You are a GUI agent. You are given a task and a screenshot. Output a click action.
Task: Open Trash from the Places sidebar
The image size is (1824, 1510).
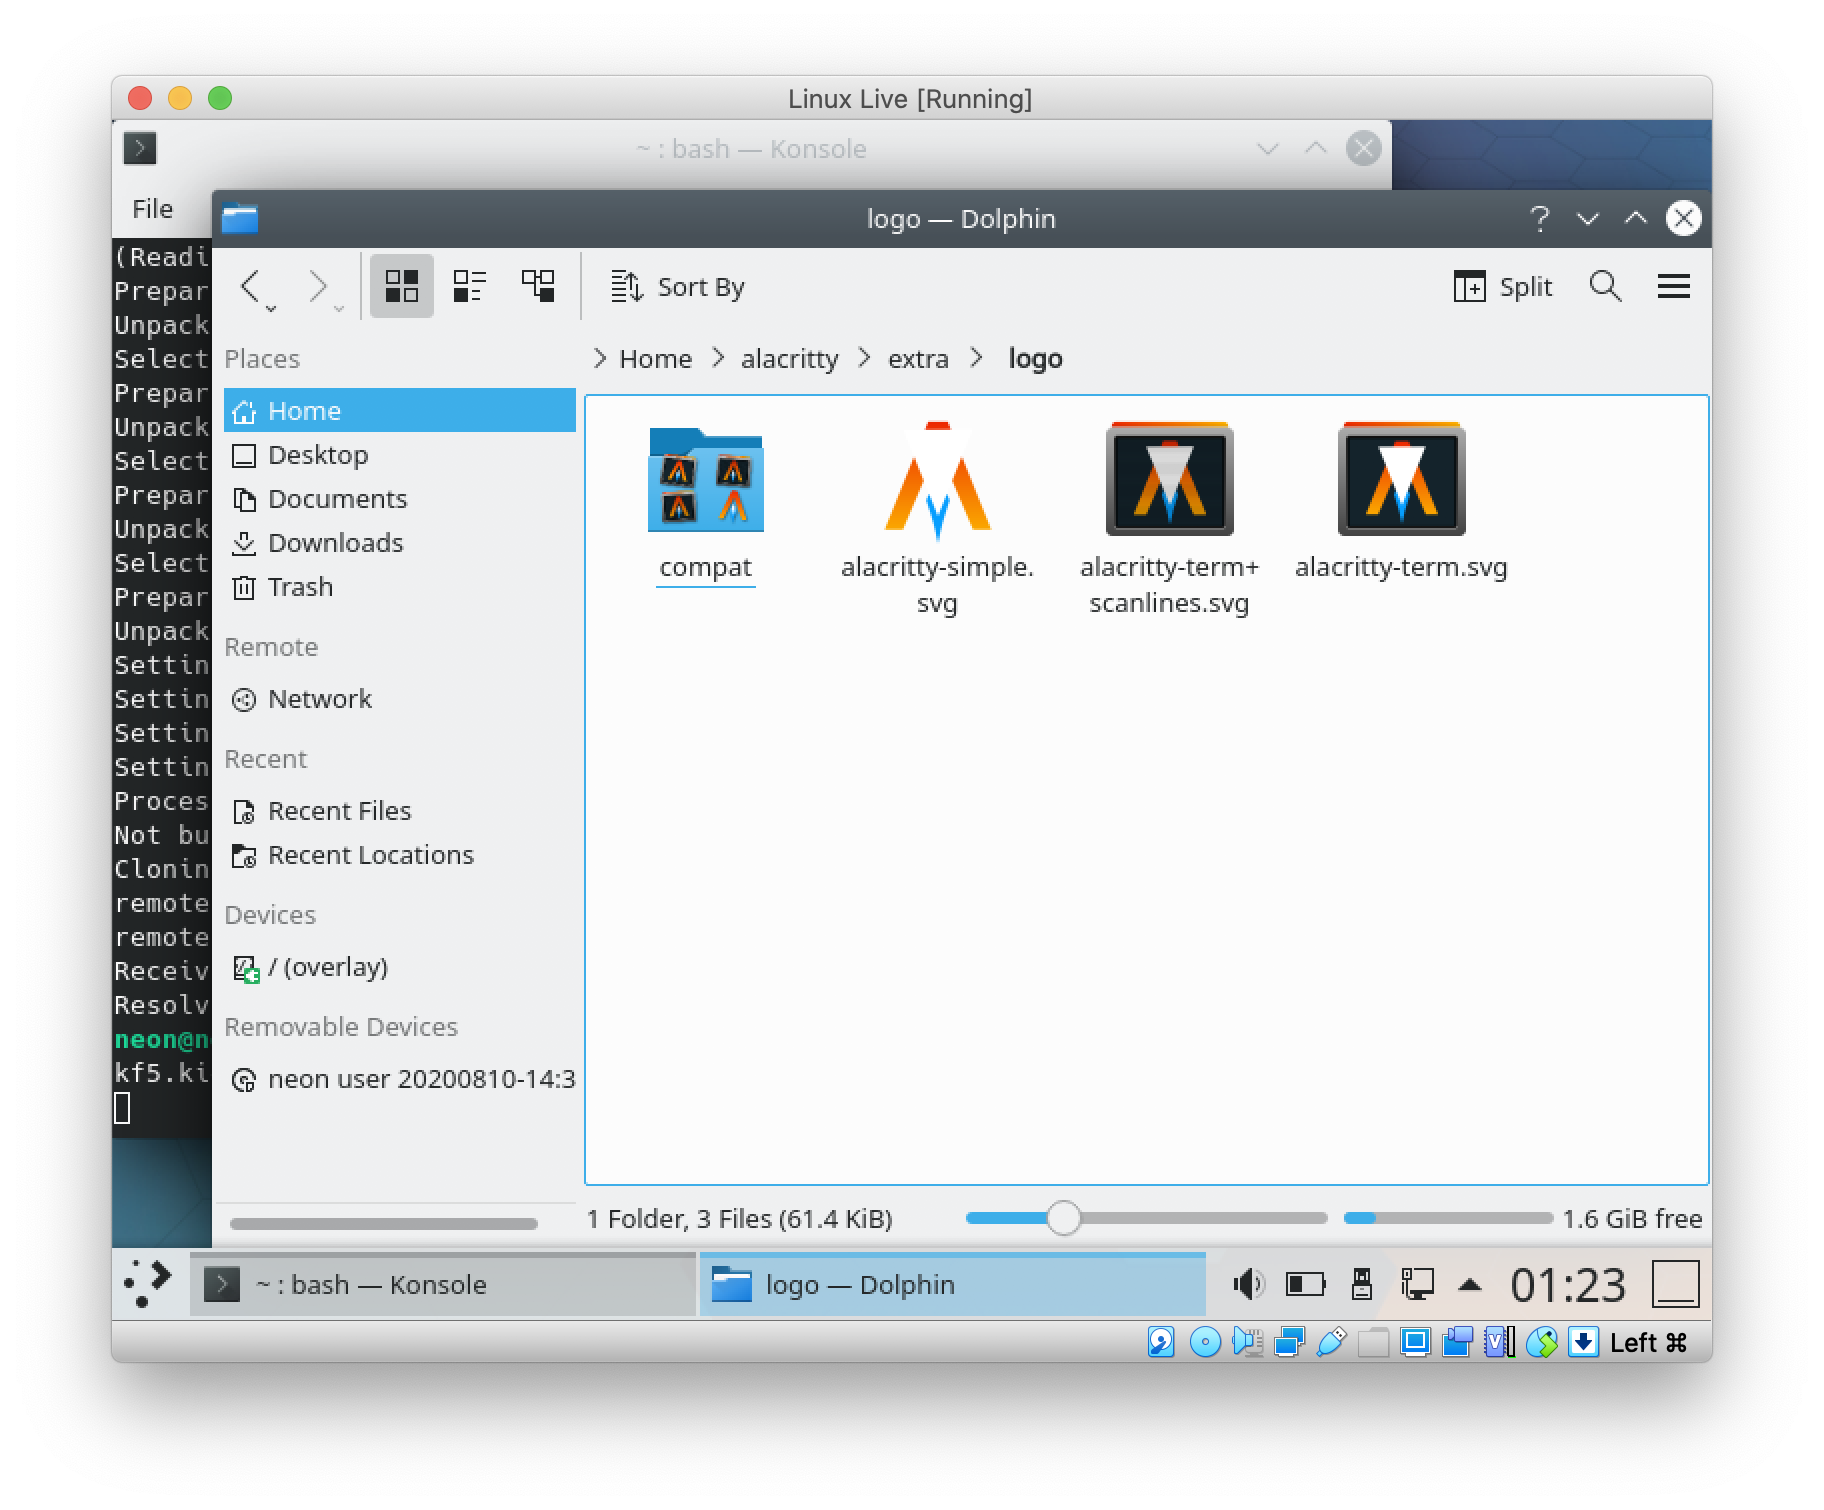tap(299, 587)
